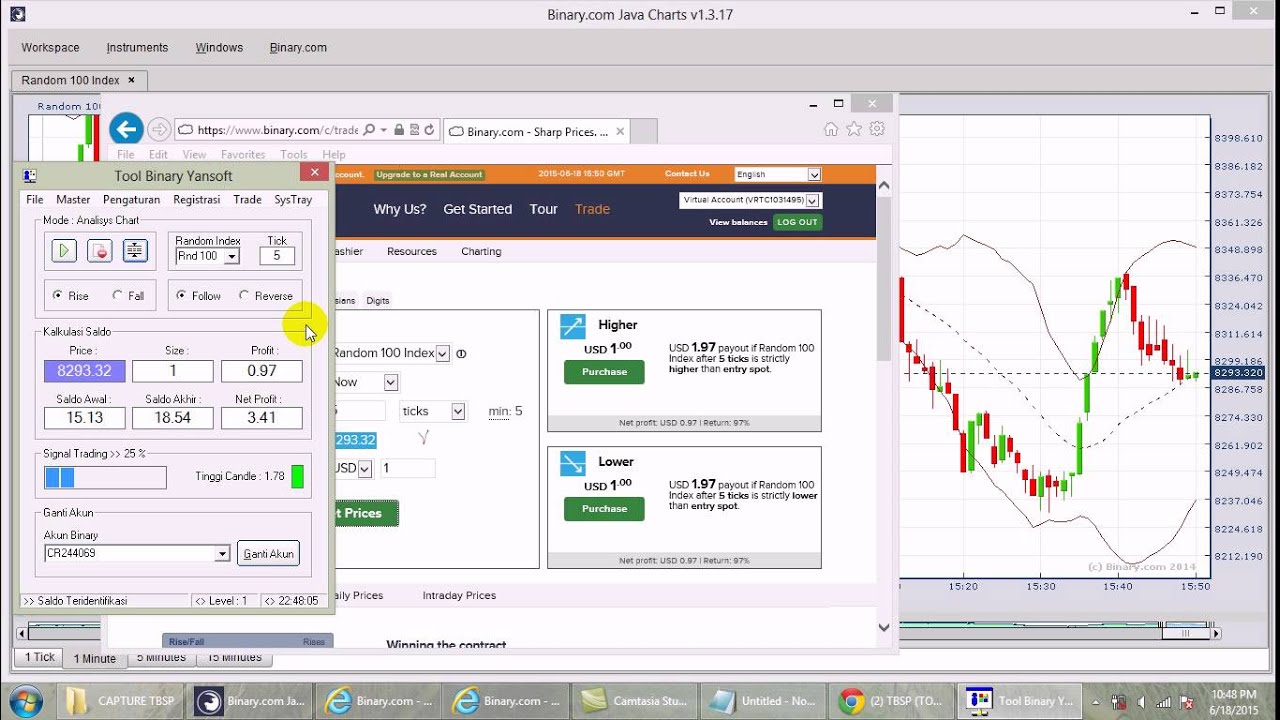The height and width of the screenshot is (720, 1280).
Task: Click the info icon beside Random 100 Index
Action: pyautogui.click(x=461, y=353)
